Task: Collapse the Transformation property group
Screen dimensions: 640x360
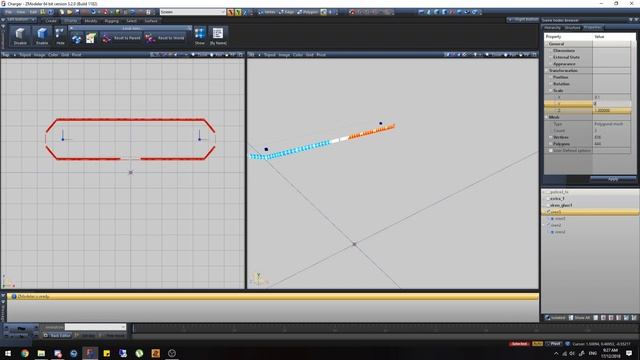Action: (x=547, y=71)
